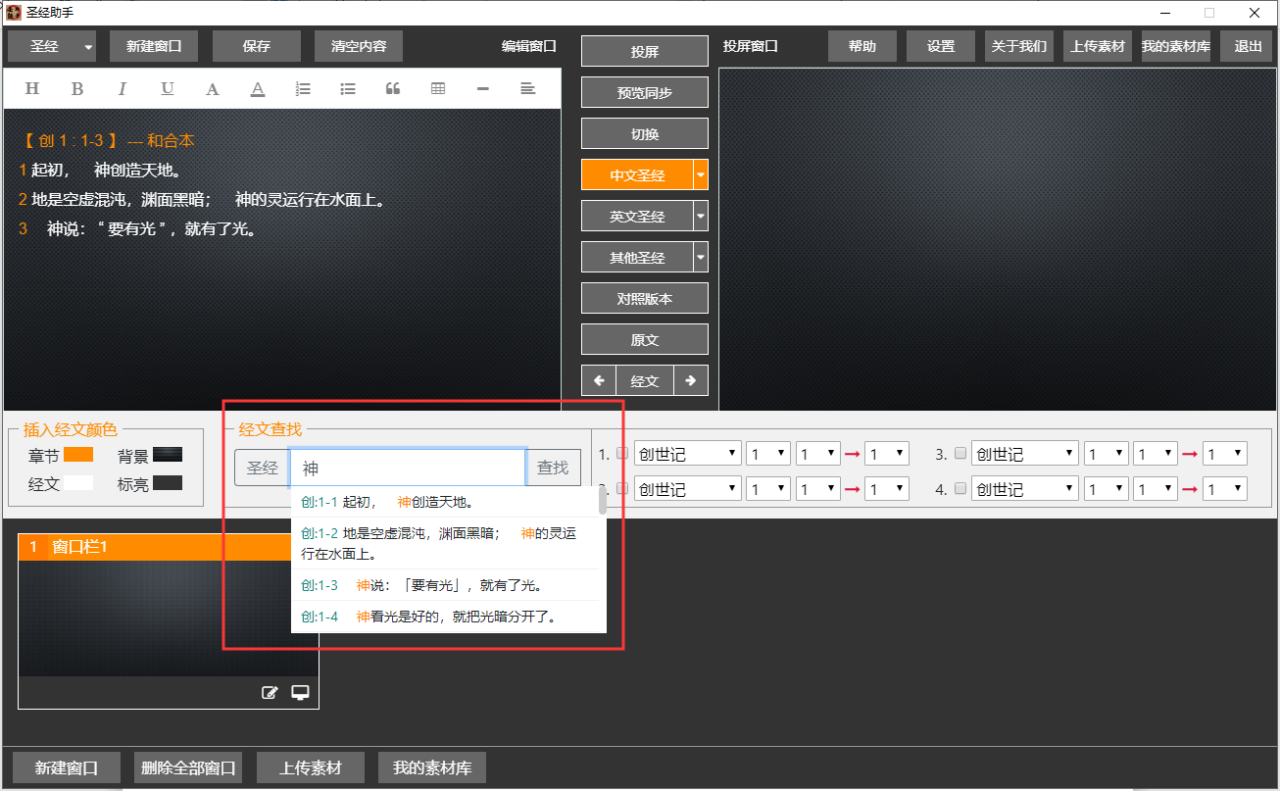Open 设置 from the top bar
Image resolution: width=1280 pixels, height=791 pixels.
coord(940,46)
